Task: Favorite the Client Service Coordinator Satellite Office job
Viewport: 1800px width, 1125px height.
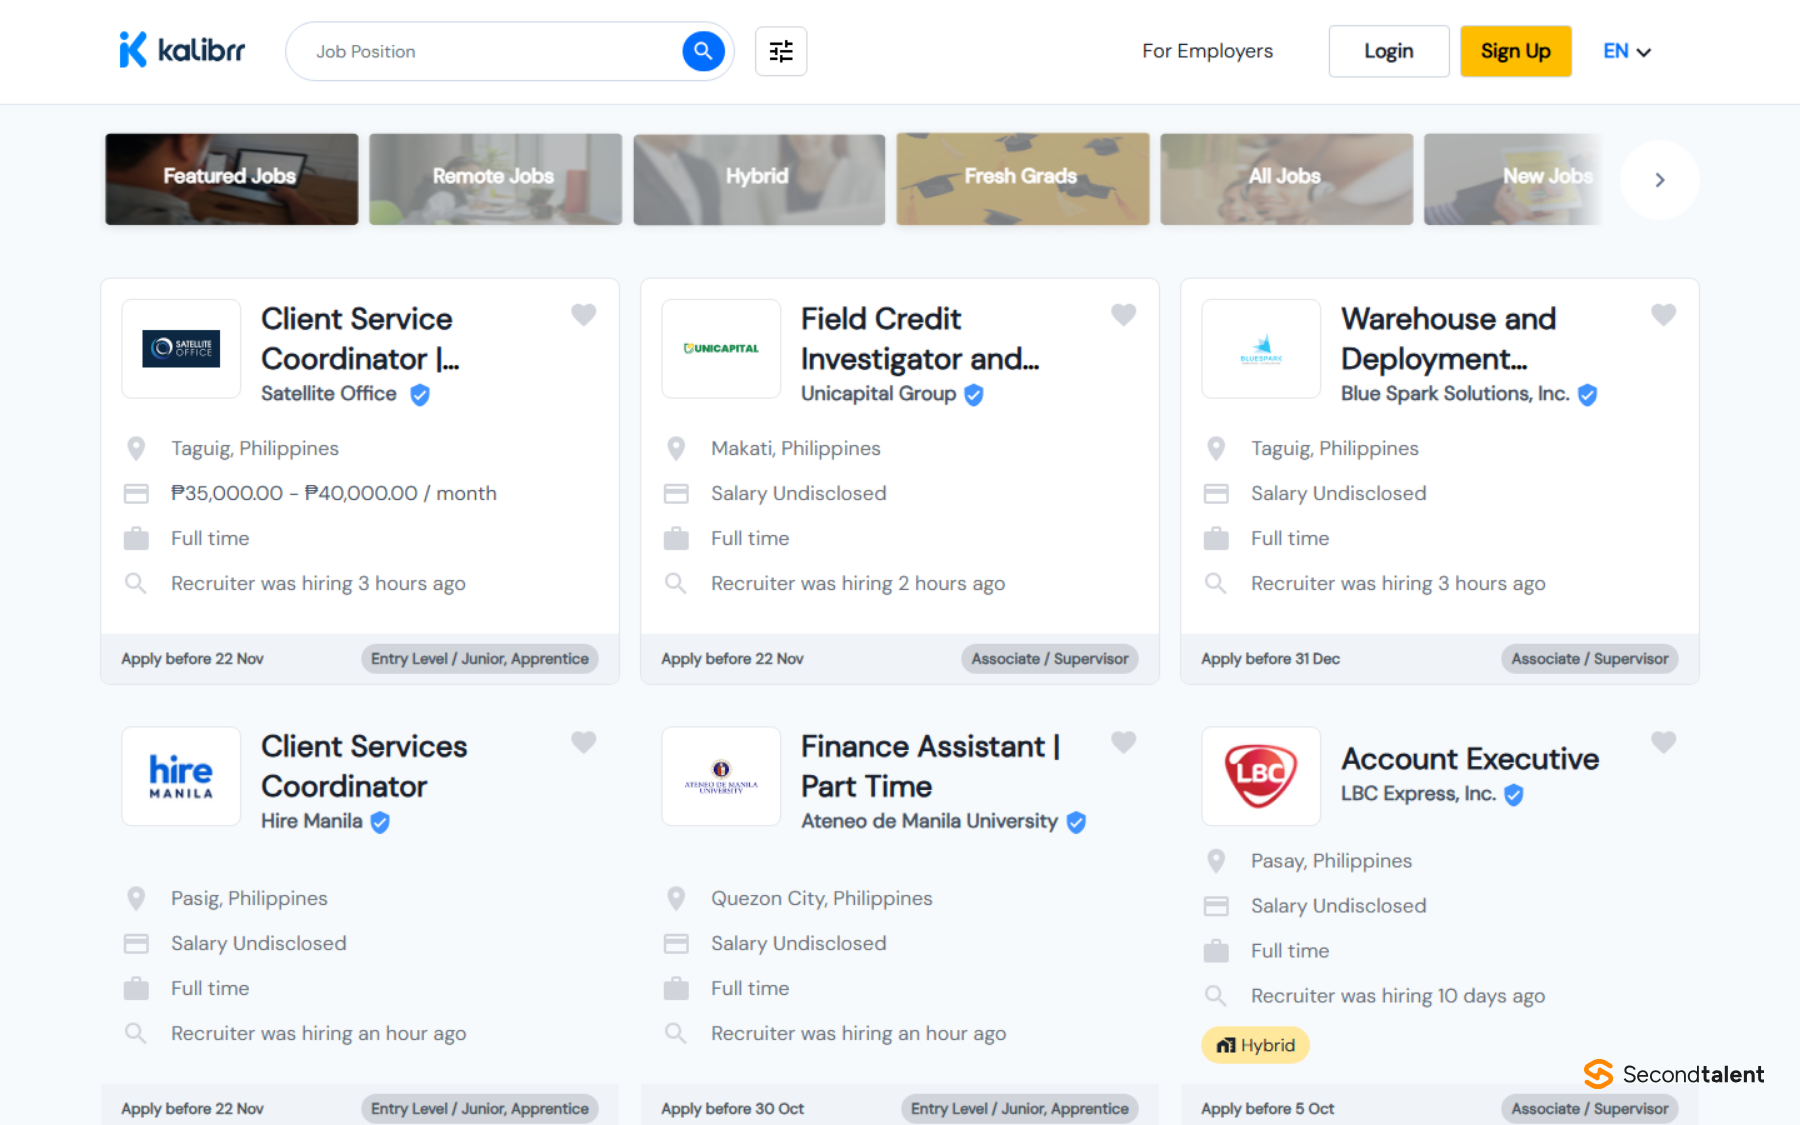Action: pyautogui.click(x=584, y=315)
